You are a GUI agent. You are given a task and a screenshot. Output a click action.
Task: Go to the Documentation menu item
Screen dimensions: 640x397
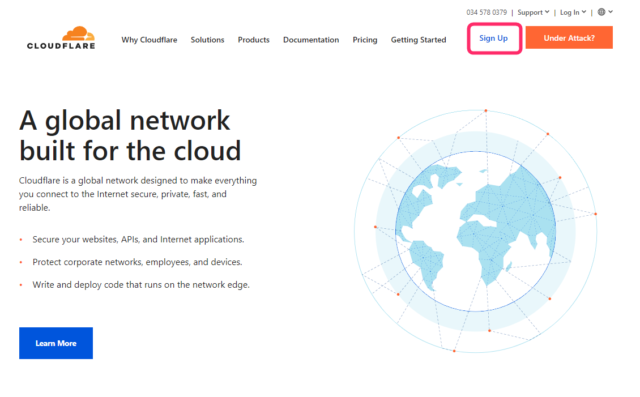pyautogui.click(x=311, y=40)
